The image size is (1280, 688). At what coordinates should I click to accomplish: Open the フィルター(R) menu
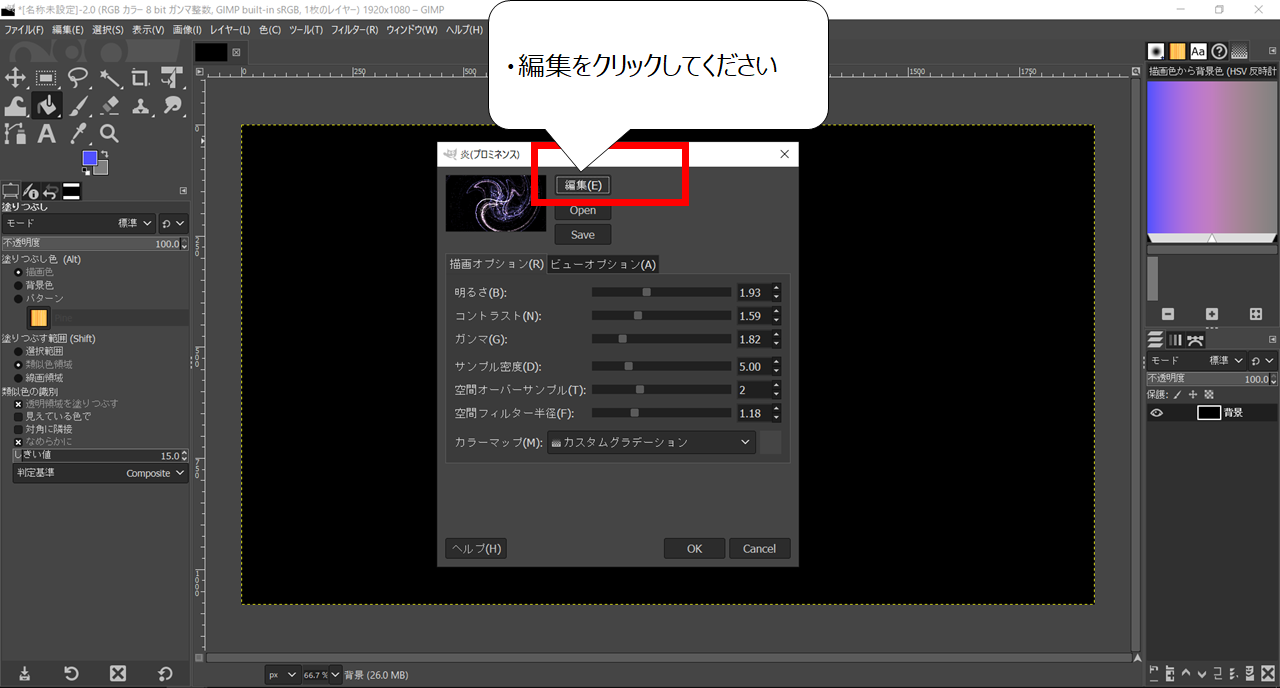click(354, 30)
